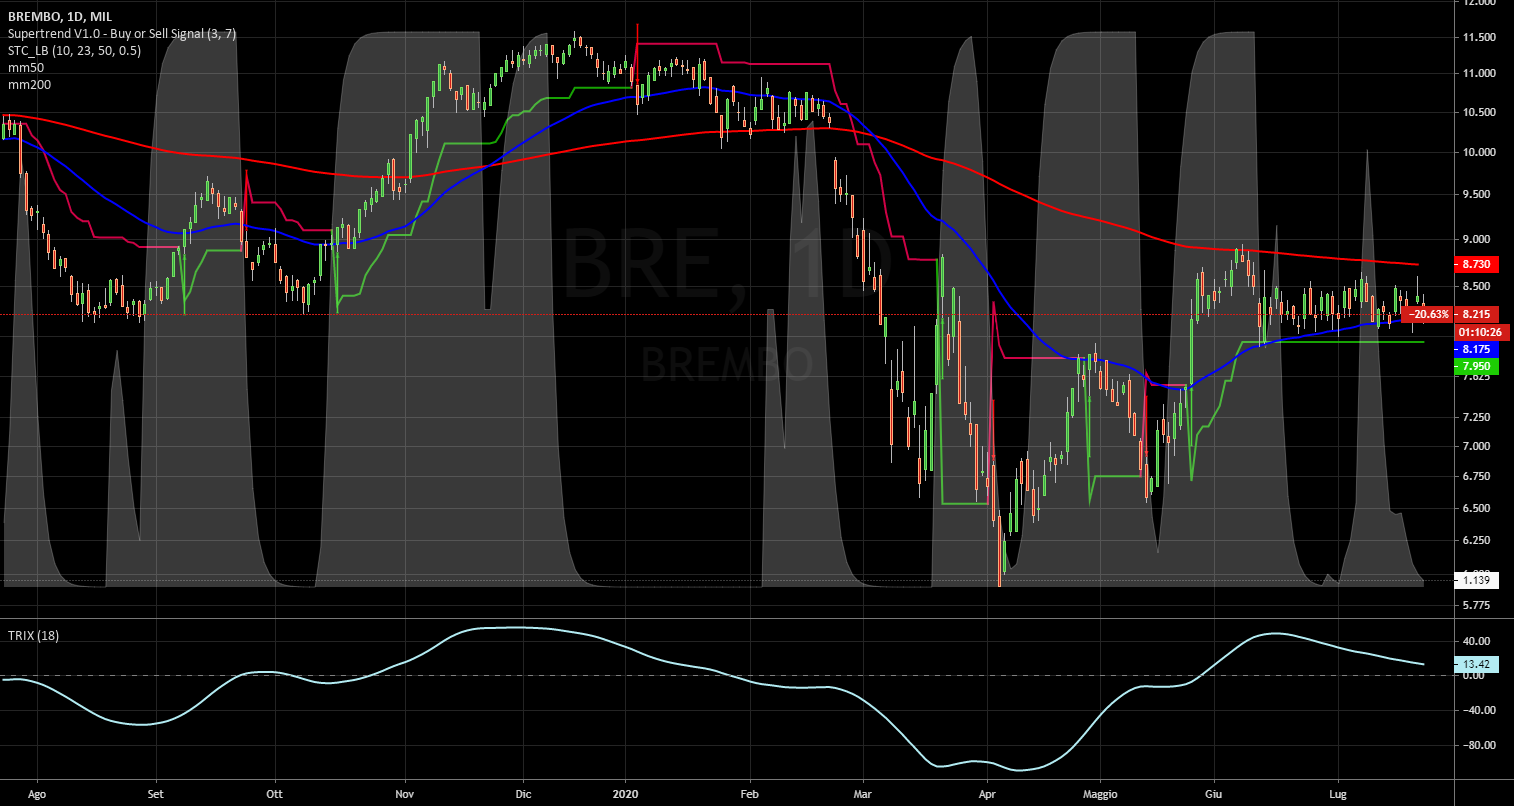The image size is (1514, 806).
Task: Click the 13.42 TRIX value tag
Action: point(1476,663)
